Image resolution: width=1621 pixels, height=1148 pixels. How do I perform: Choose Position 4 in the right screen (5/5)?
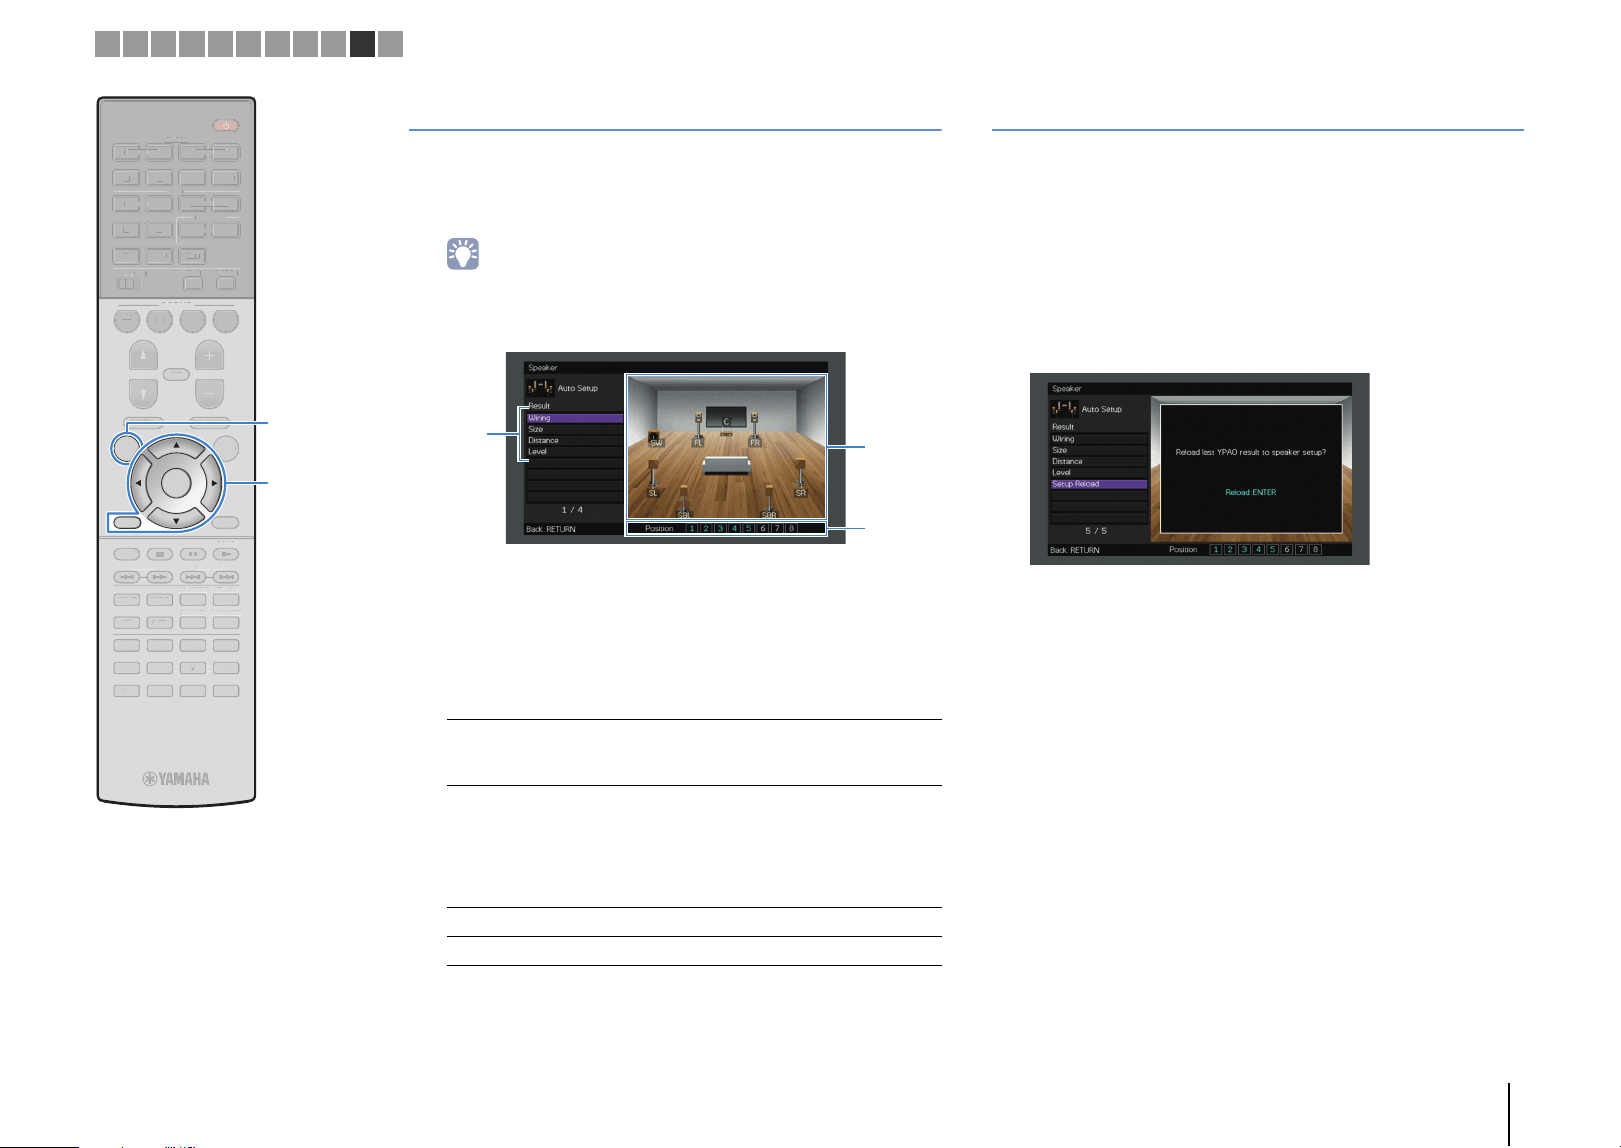tap(1258, 549)
